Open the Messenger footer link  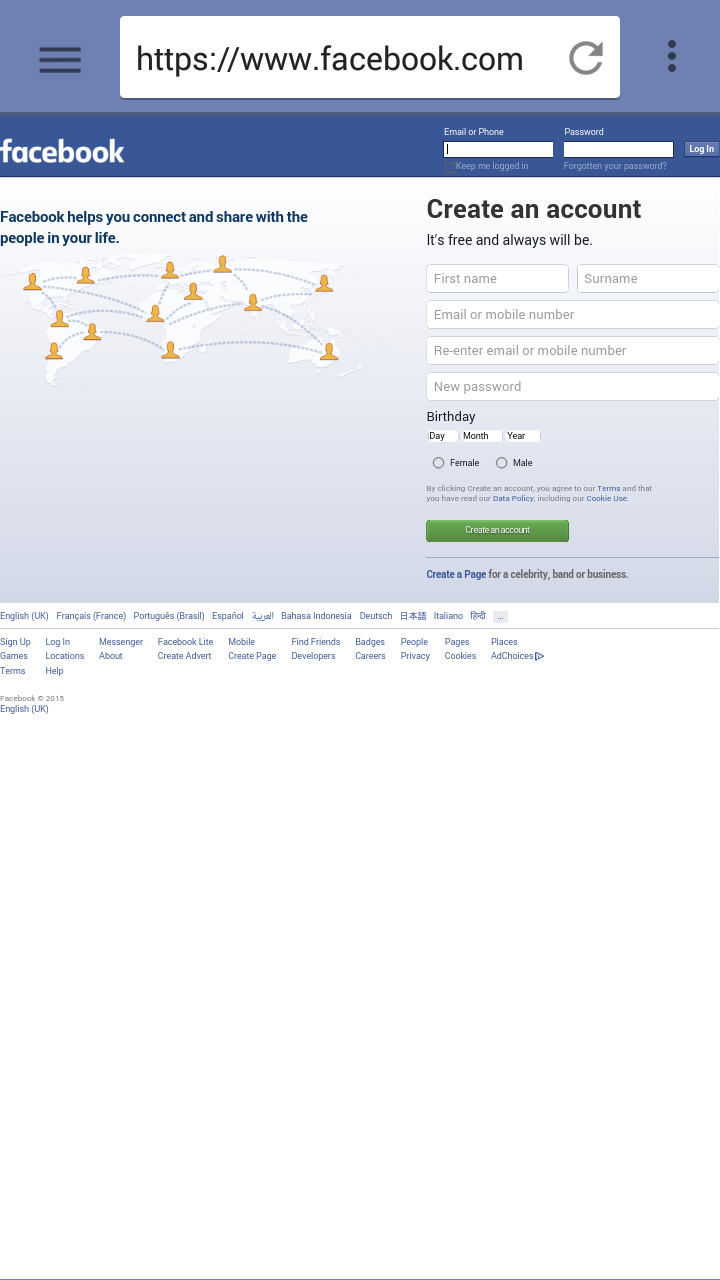[121, 642]
